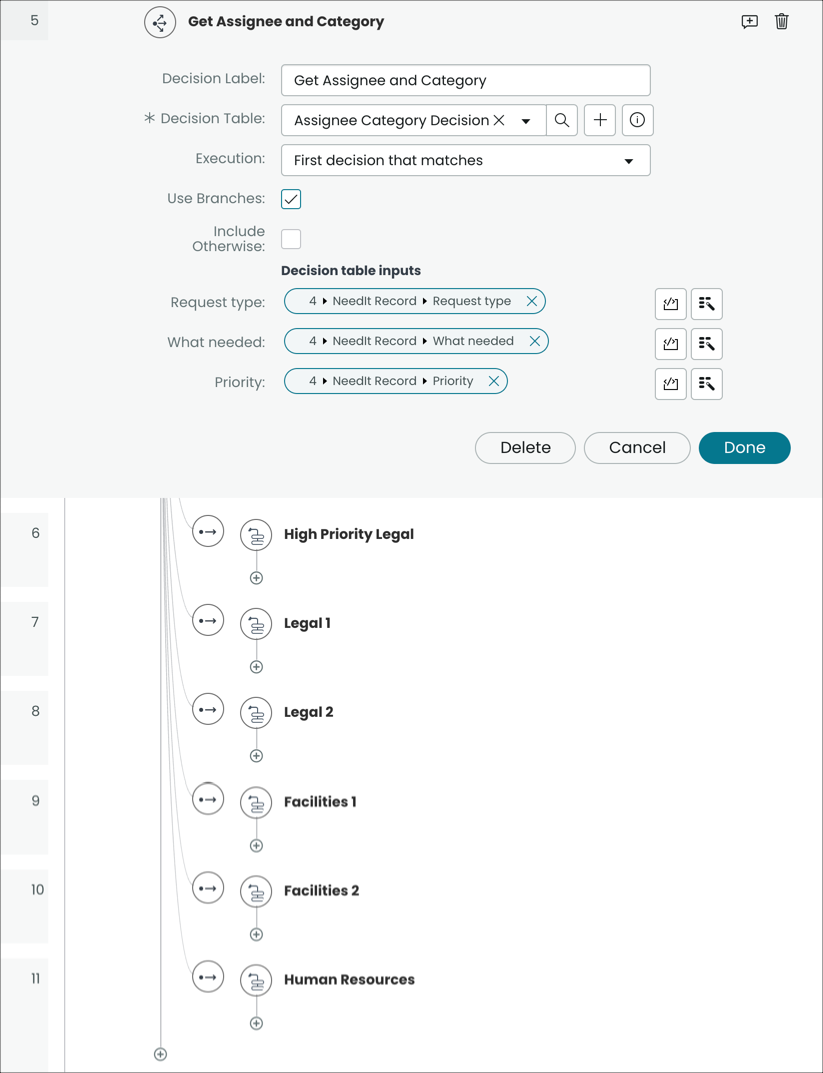The image size is (823, 1073).
Task: Remove the Assignee Category Decision selection
Action: [497, 120]
